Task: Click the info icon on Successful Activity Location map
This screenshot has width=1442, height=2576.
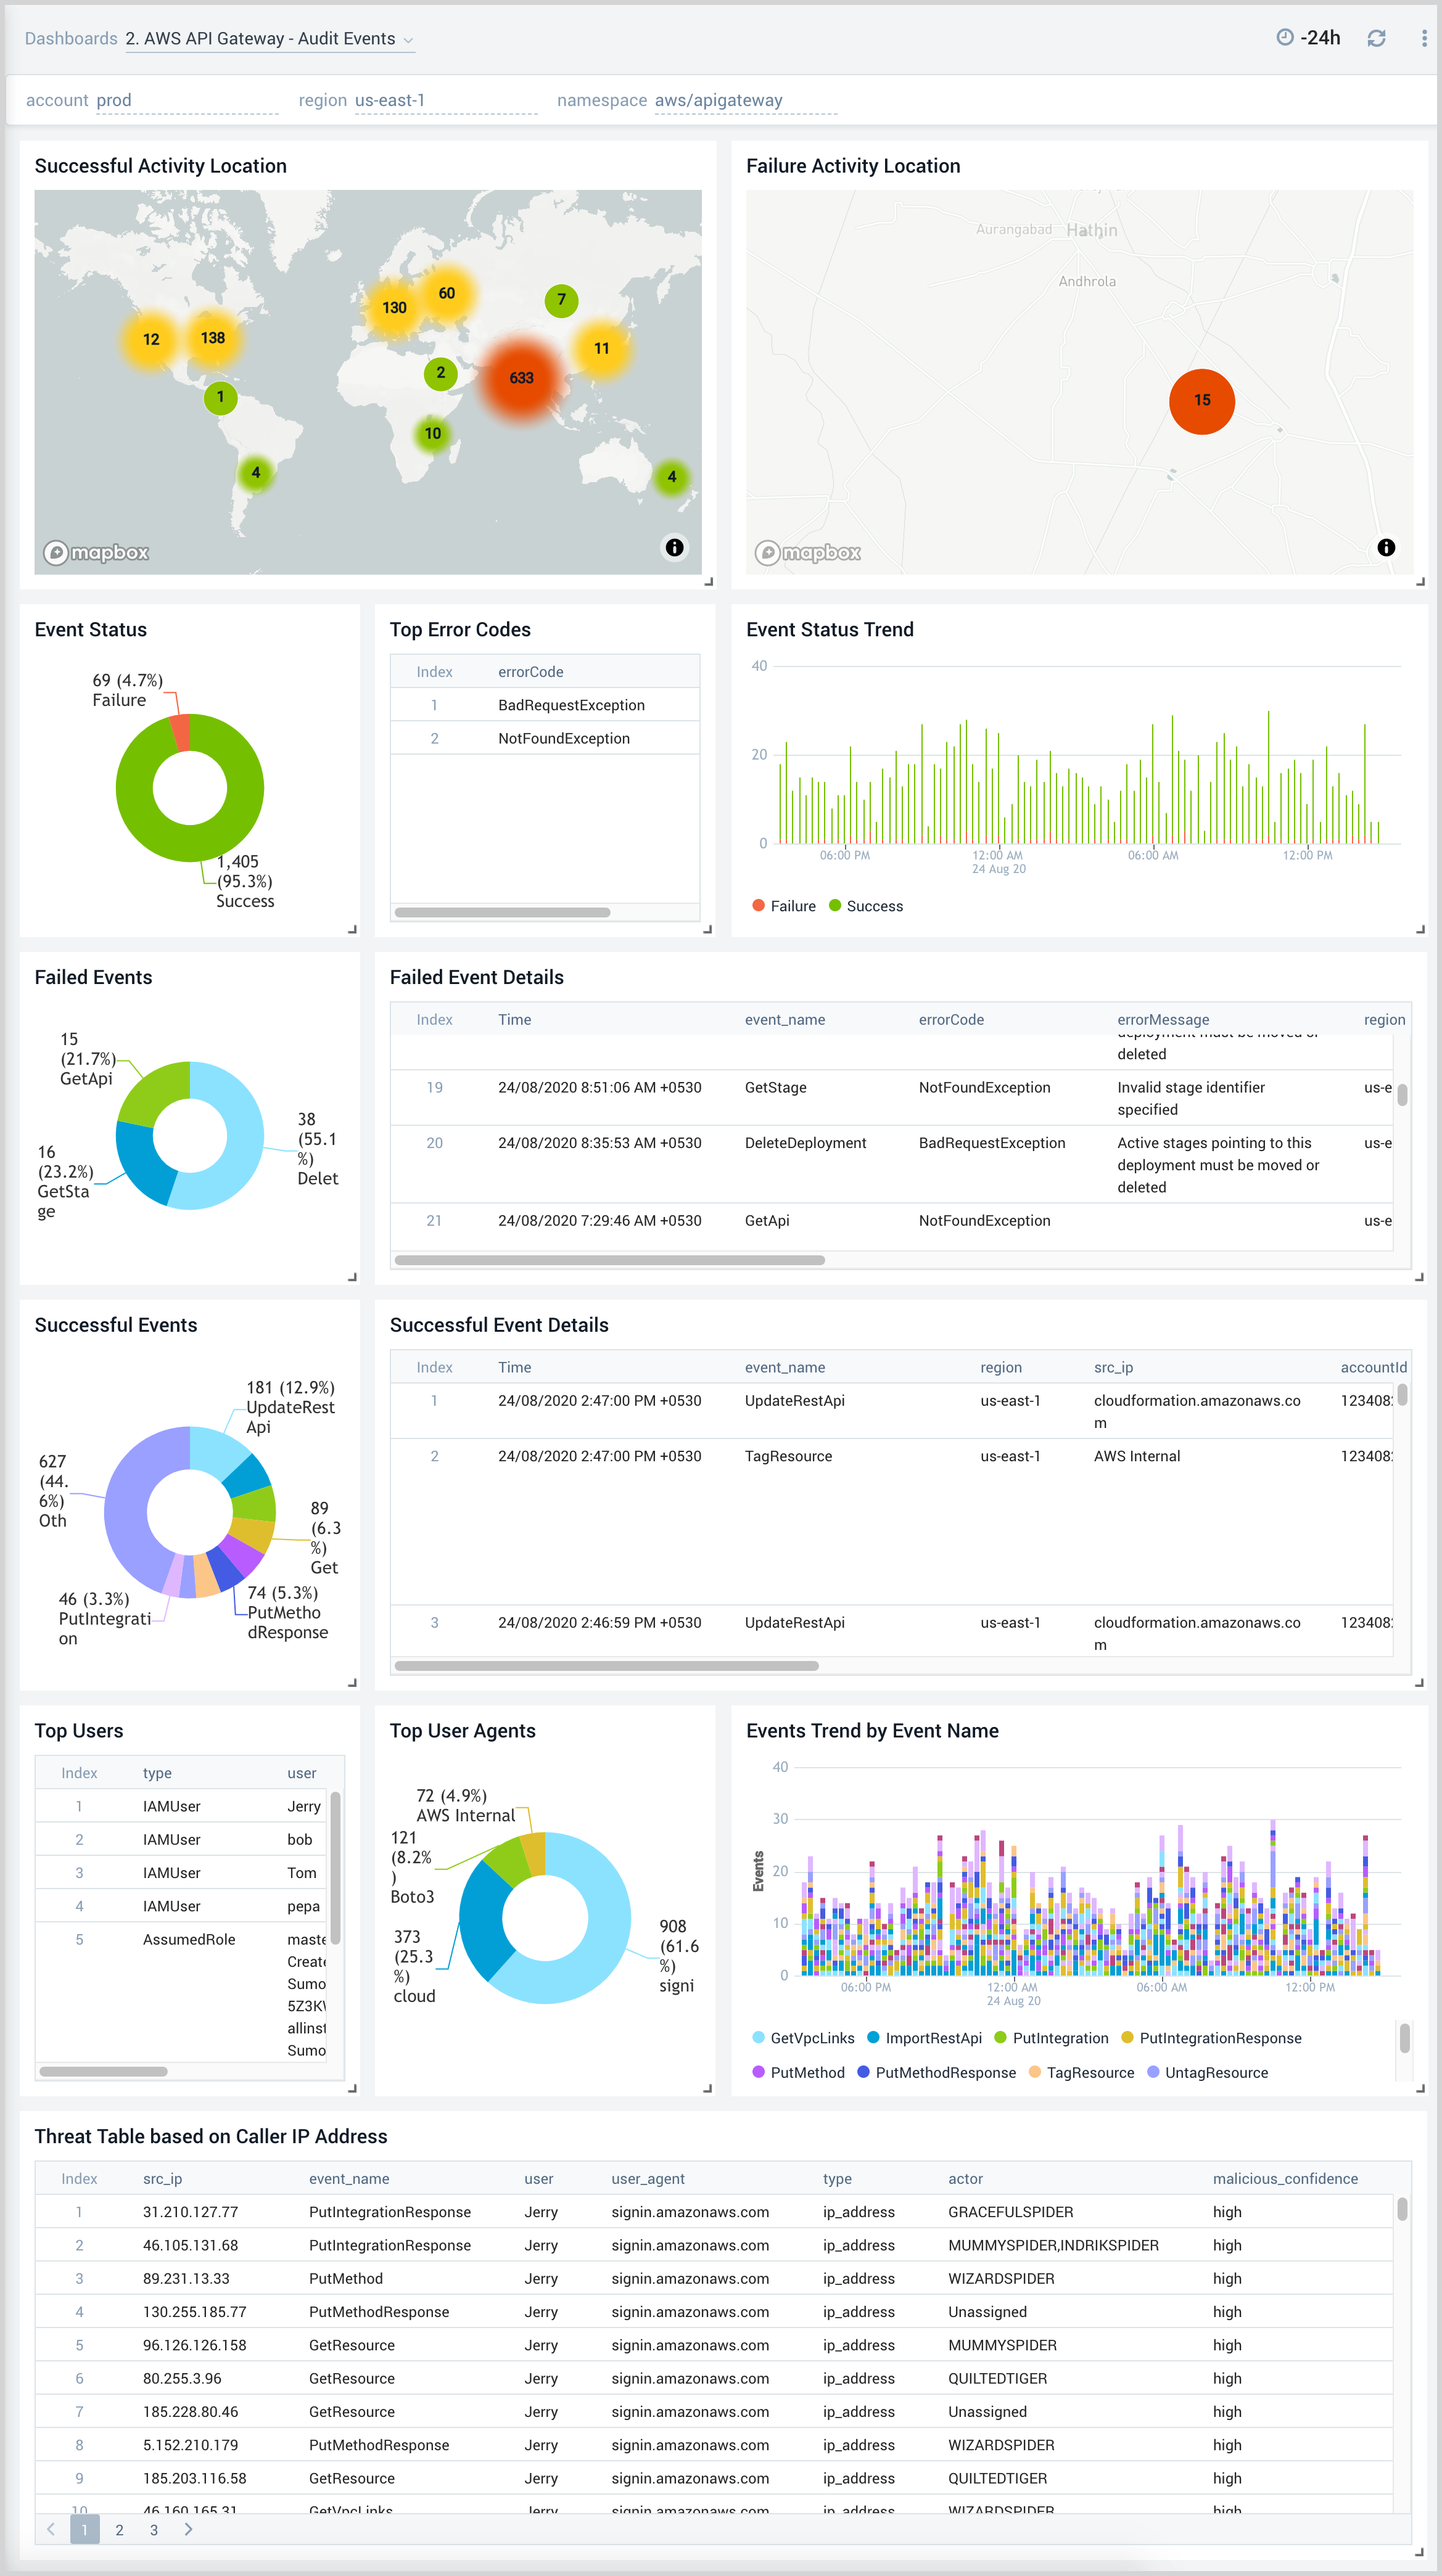Action: (x=674, y=547)
